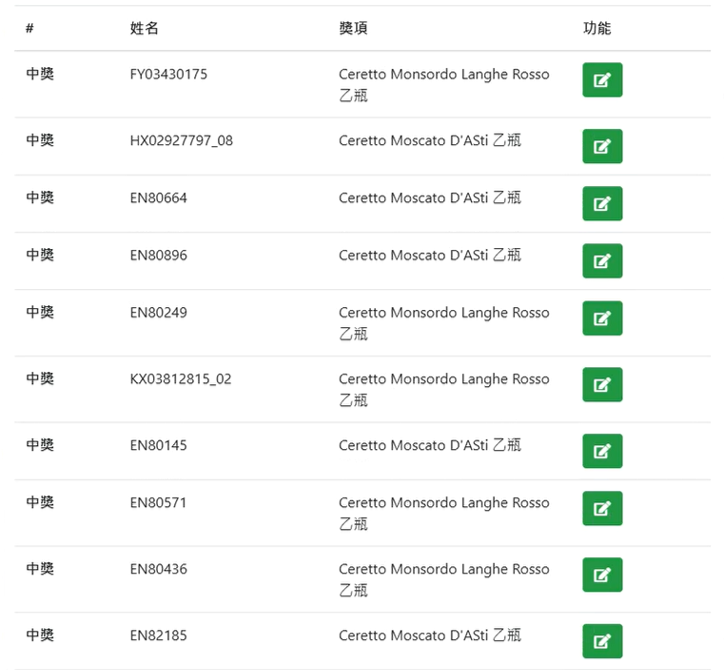This screenshot has height=670, width=724.
Task: Click the prize cell in the EN80436 row
Action: 444,579
